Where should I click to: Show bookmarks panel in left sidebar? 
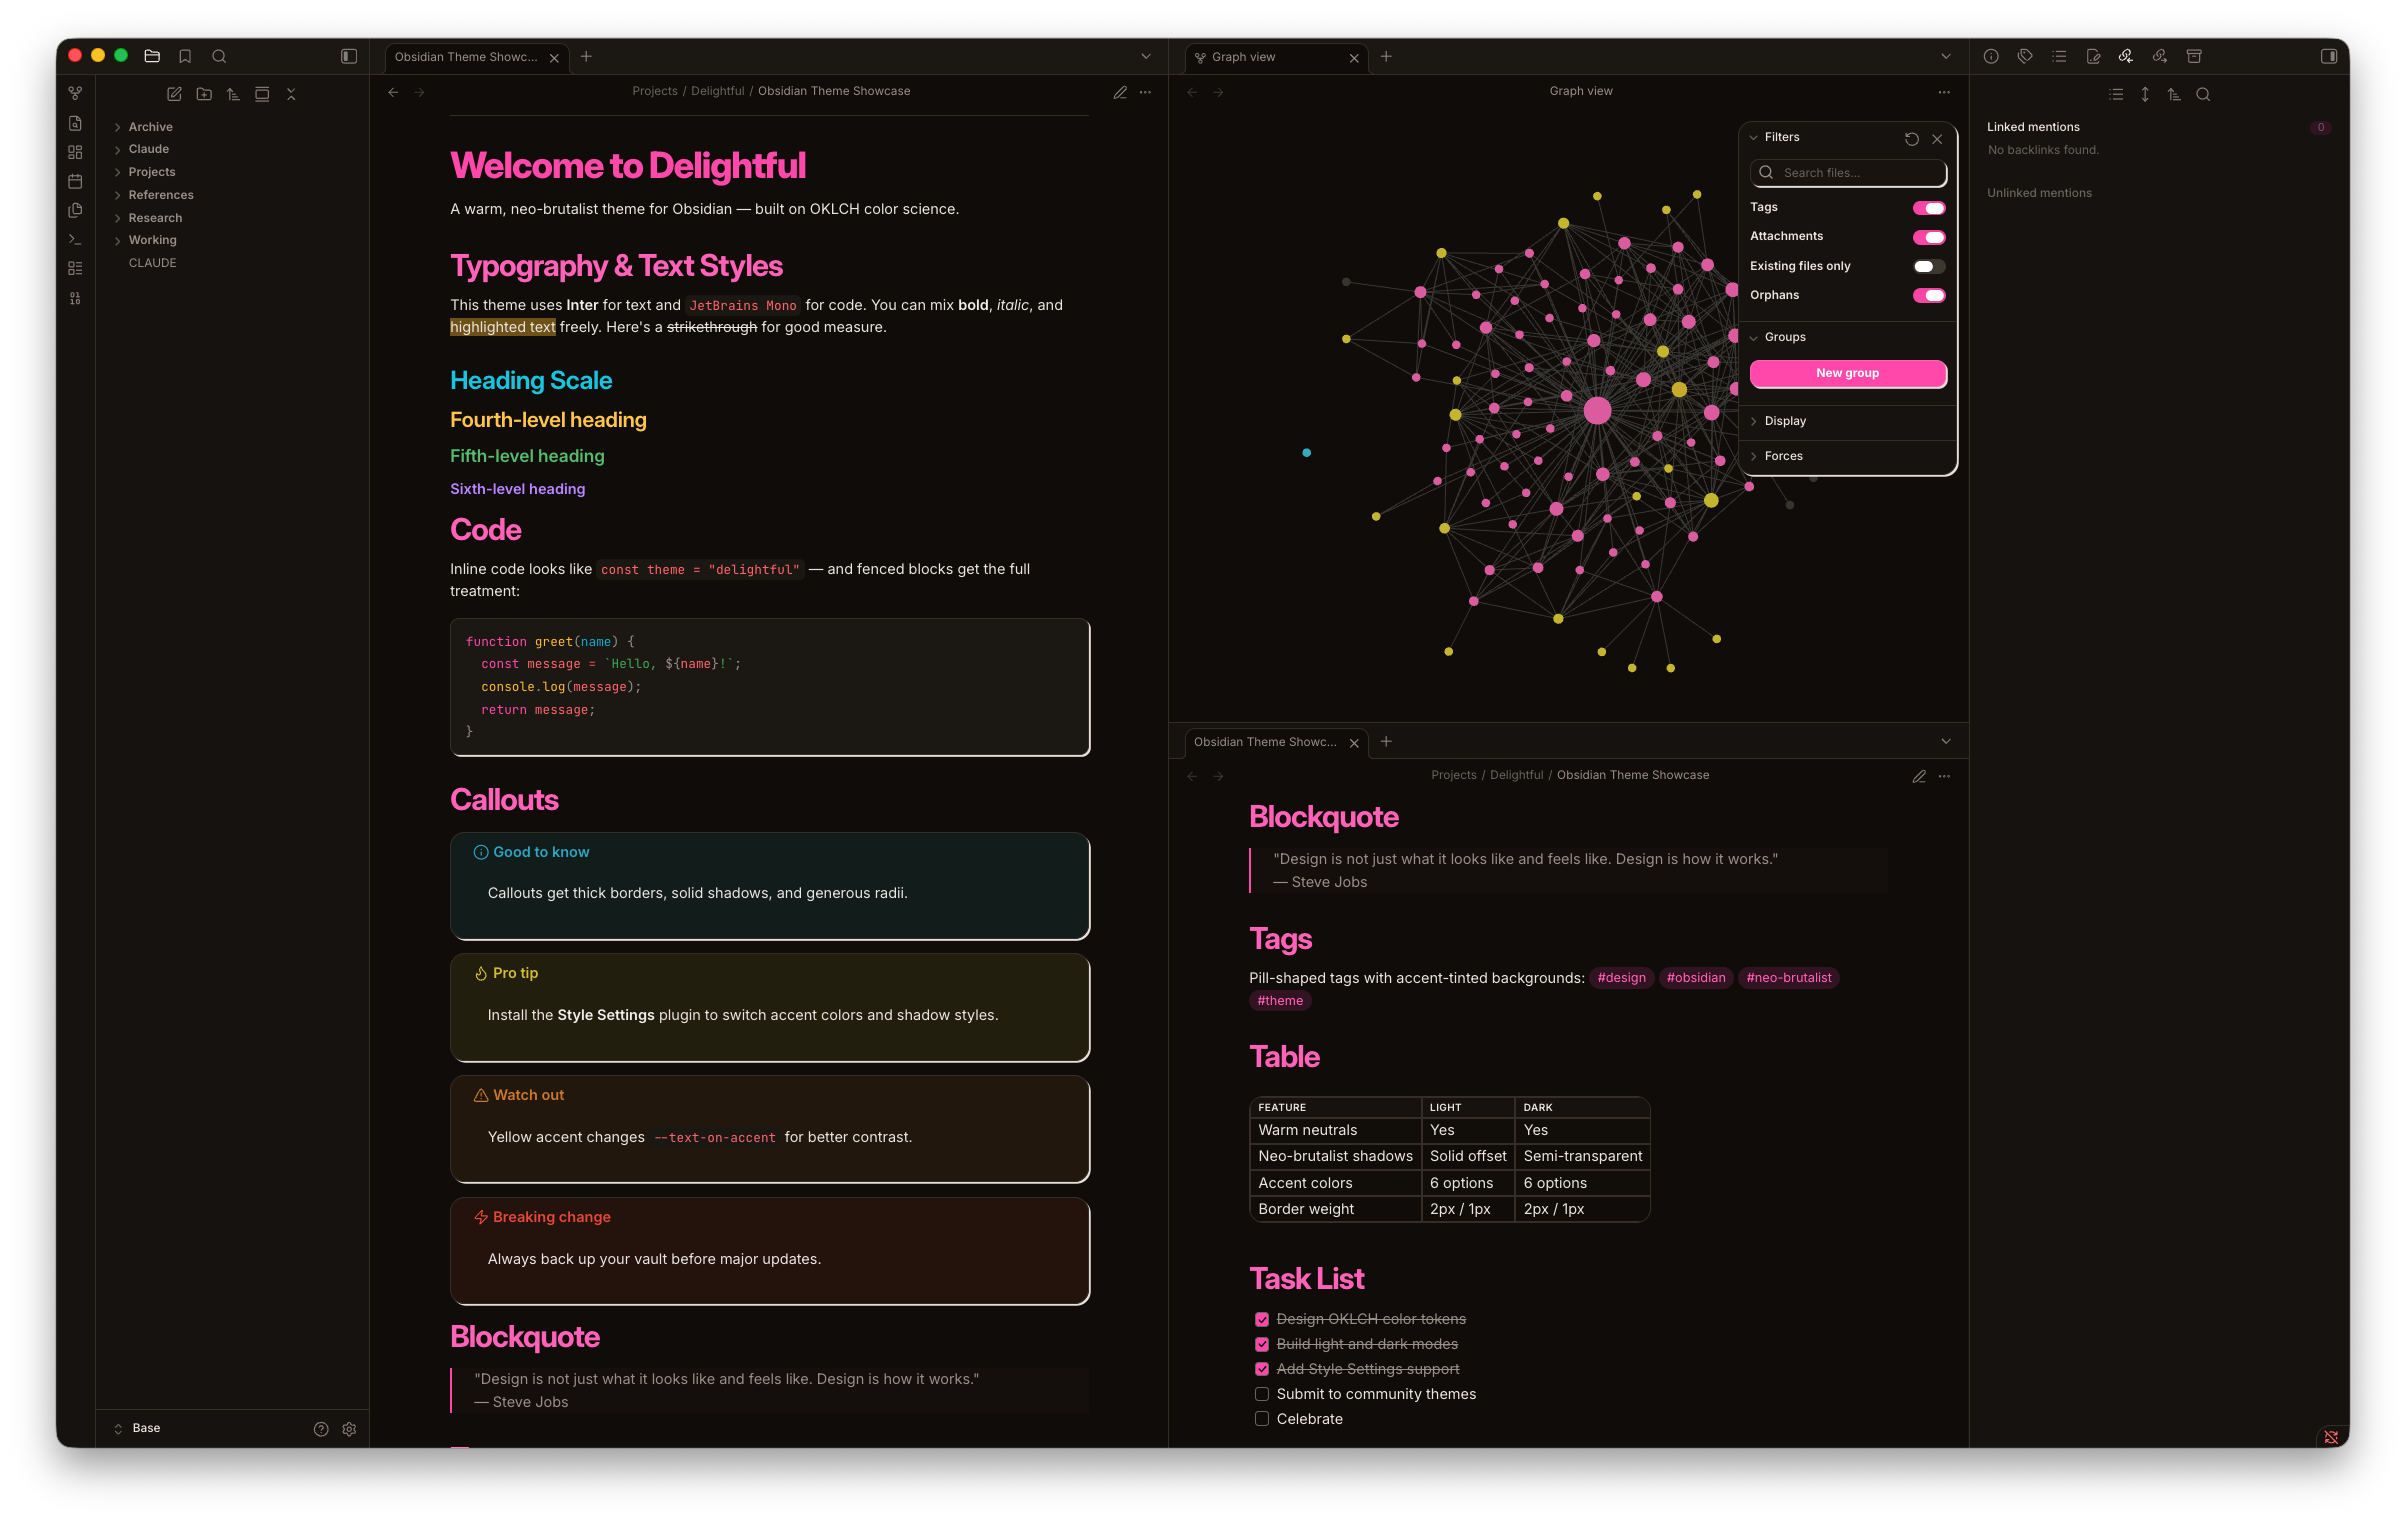(185, 56)
